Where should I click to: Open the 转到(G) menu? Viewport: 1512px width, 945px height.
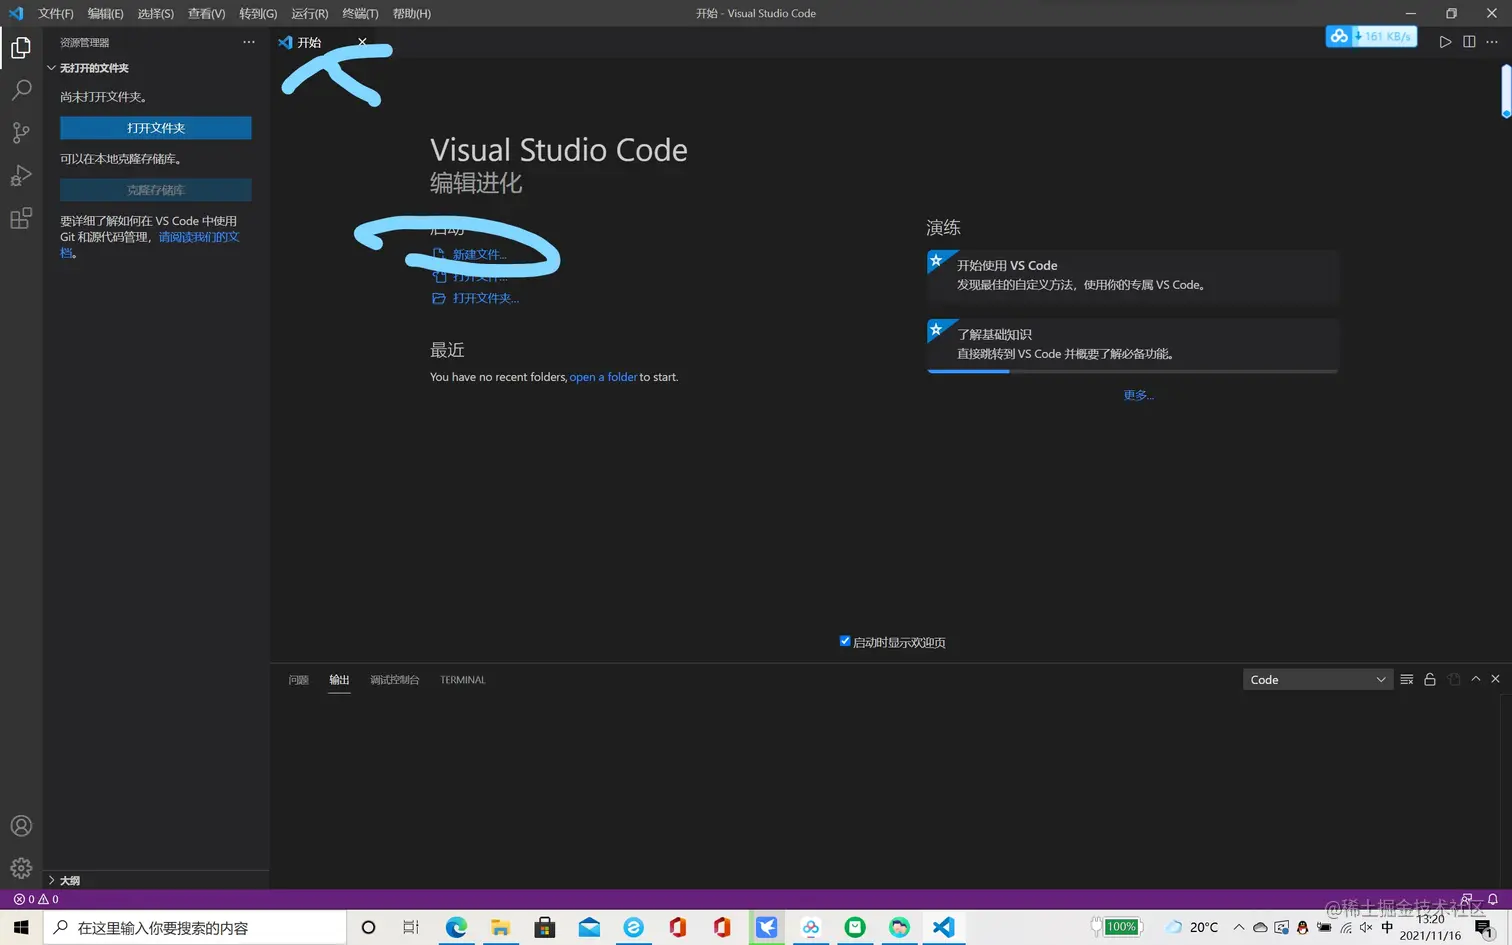[x=258, y=13]
